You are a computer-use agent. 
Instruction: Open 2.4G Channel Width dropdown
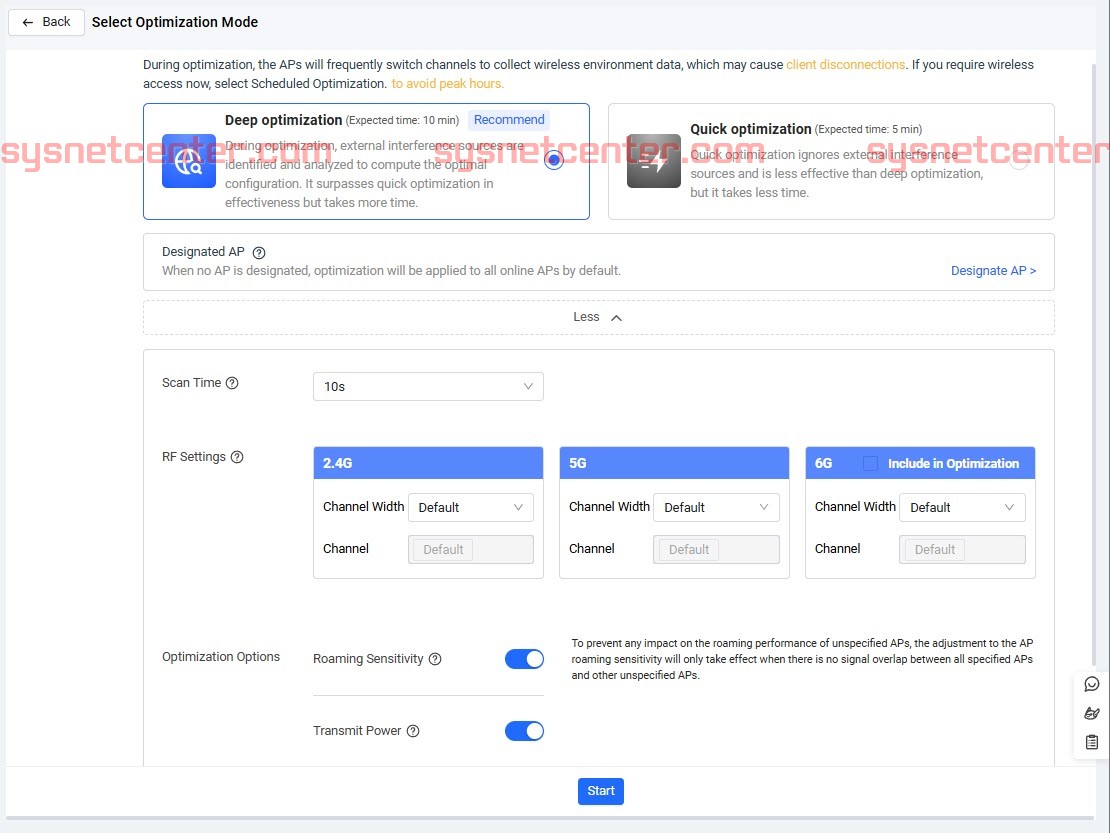(x=471, y=507)
